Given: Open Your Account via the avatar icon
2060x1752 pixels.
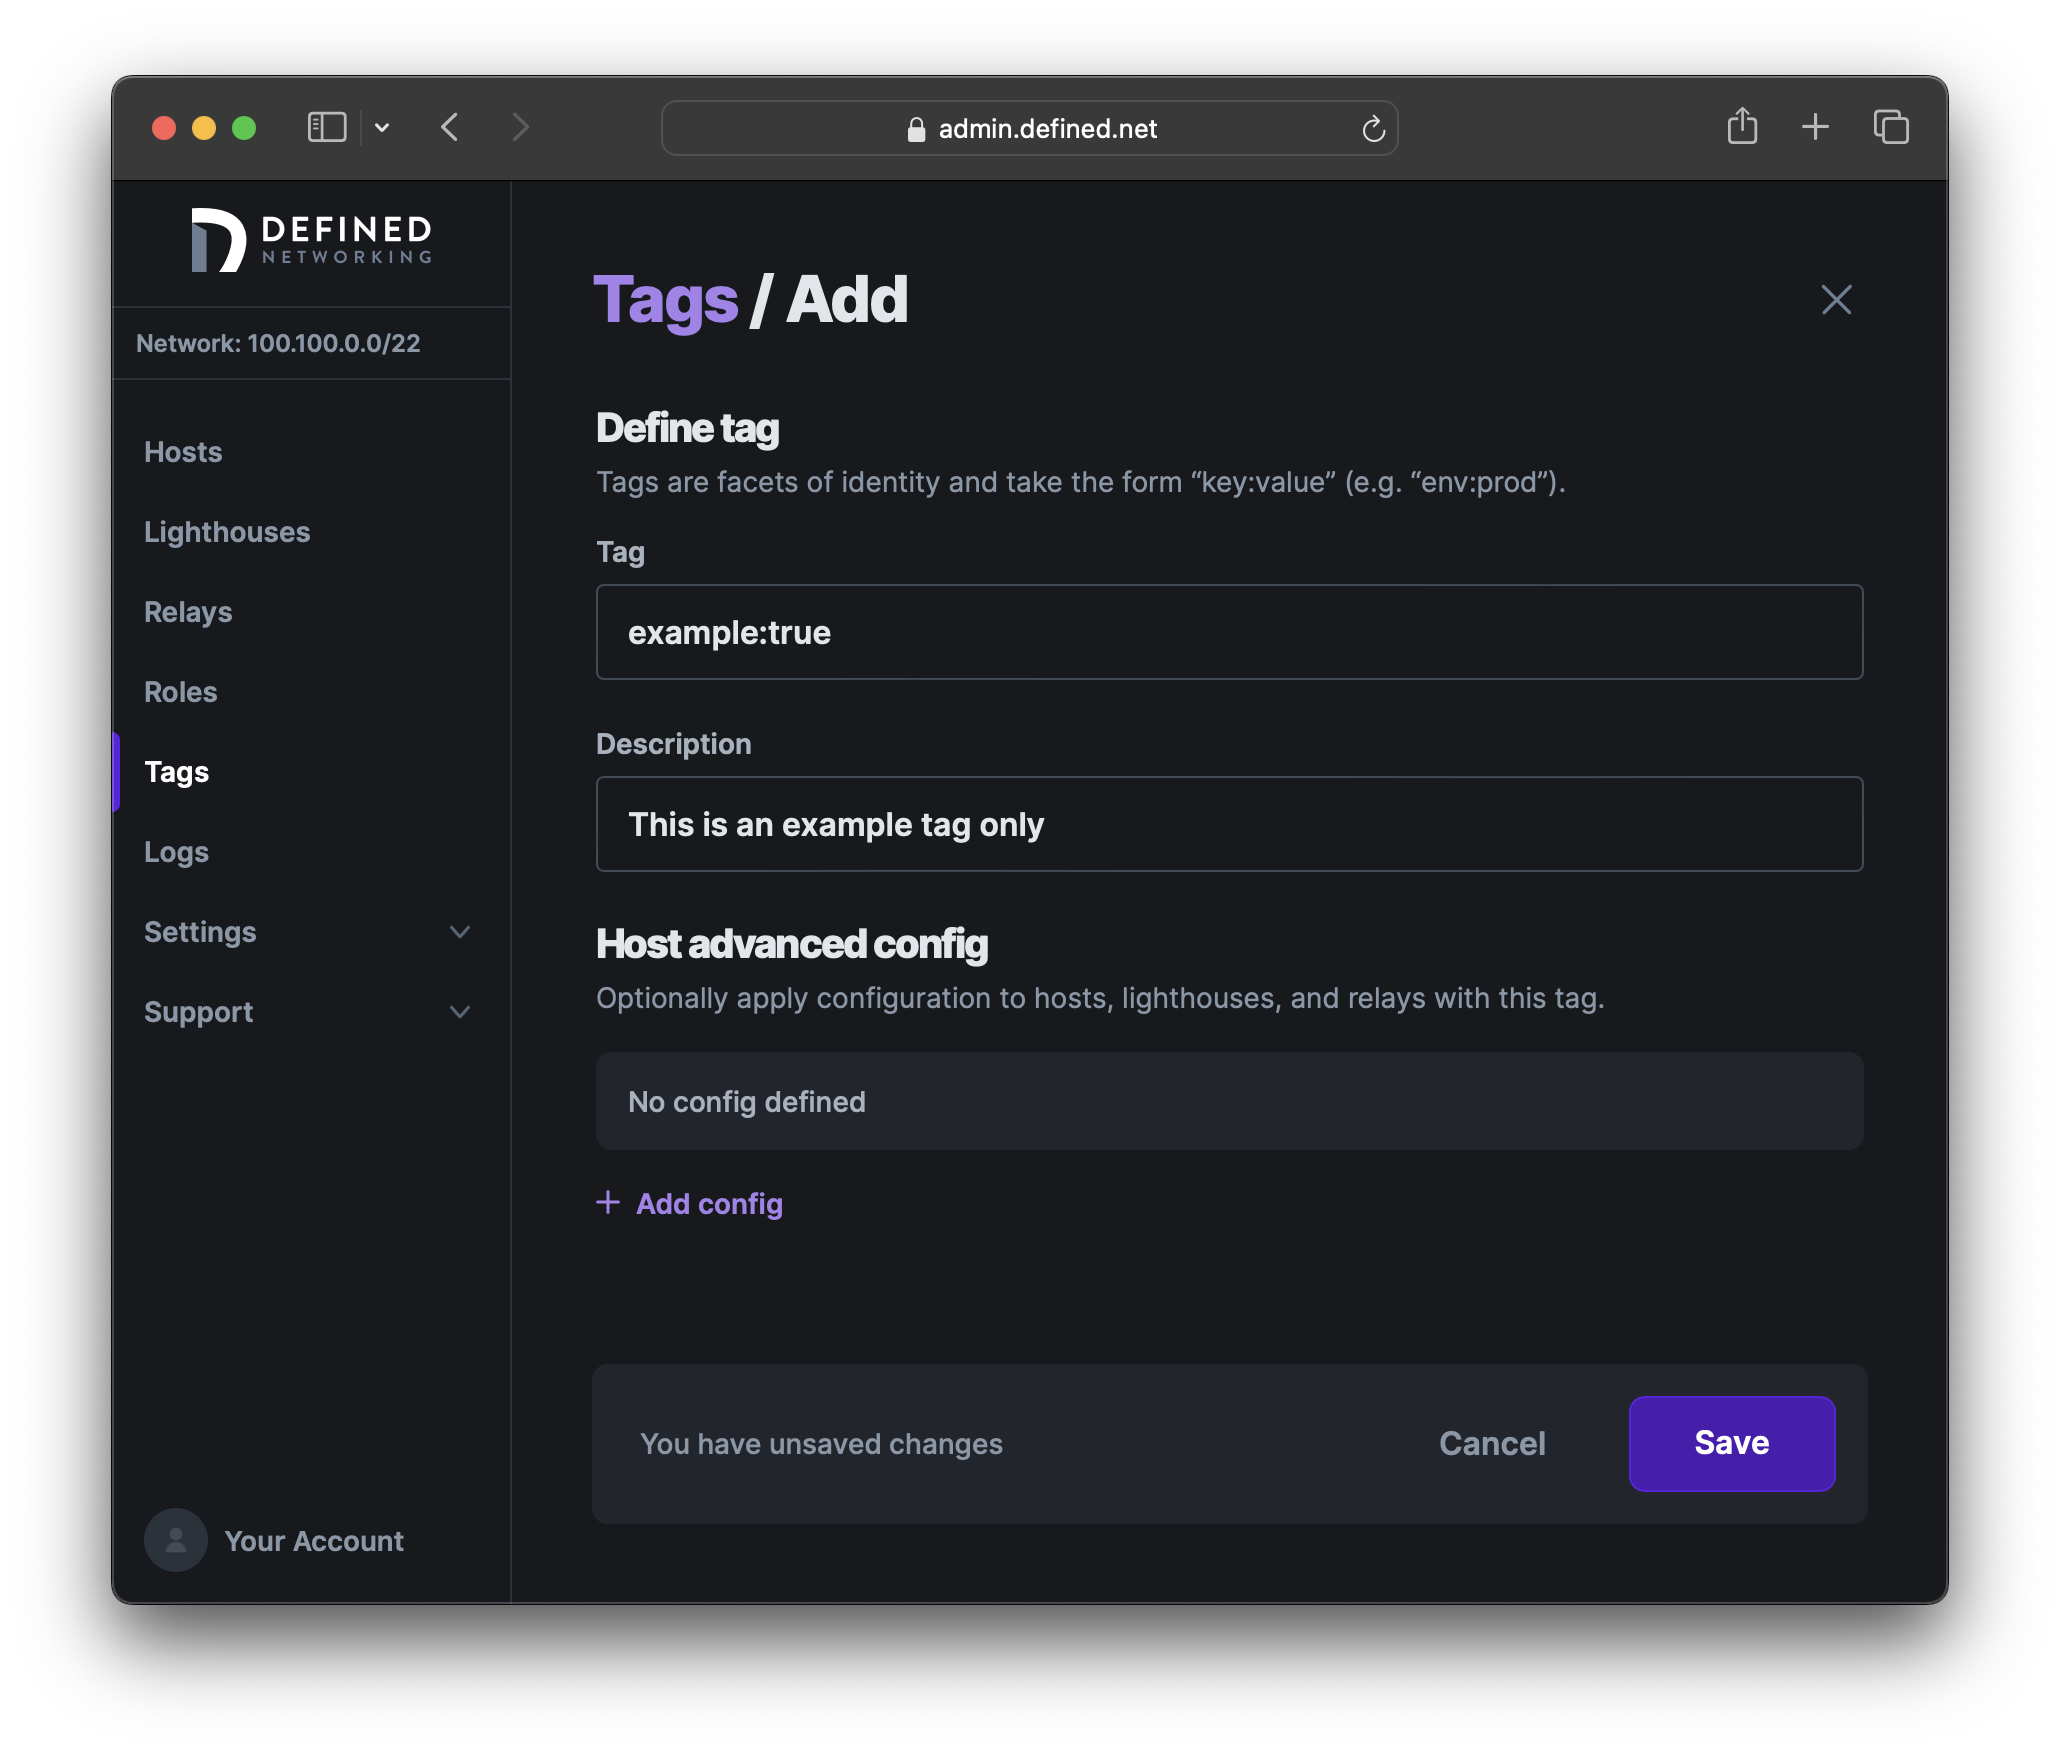Looking at the screenshot, I should pos(175,1540).
